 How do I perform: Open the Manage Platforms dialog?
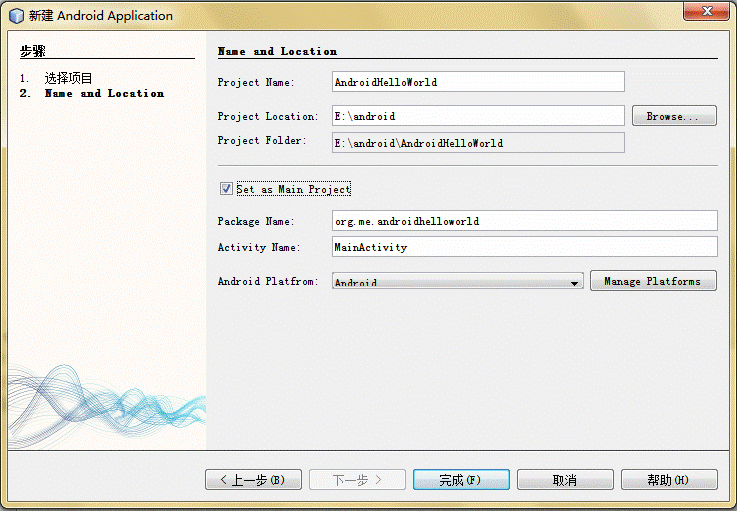pos(653,281)
